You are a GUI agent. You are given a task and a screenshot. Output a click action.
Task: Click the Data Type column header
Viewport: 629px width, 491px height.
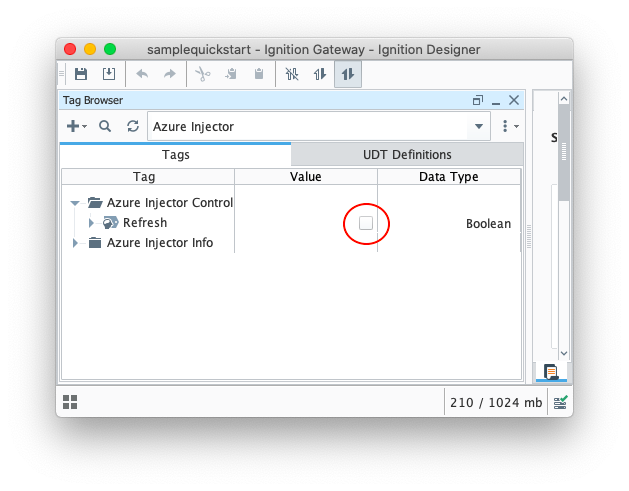click(x=448, y=177)
